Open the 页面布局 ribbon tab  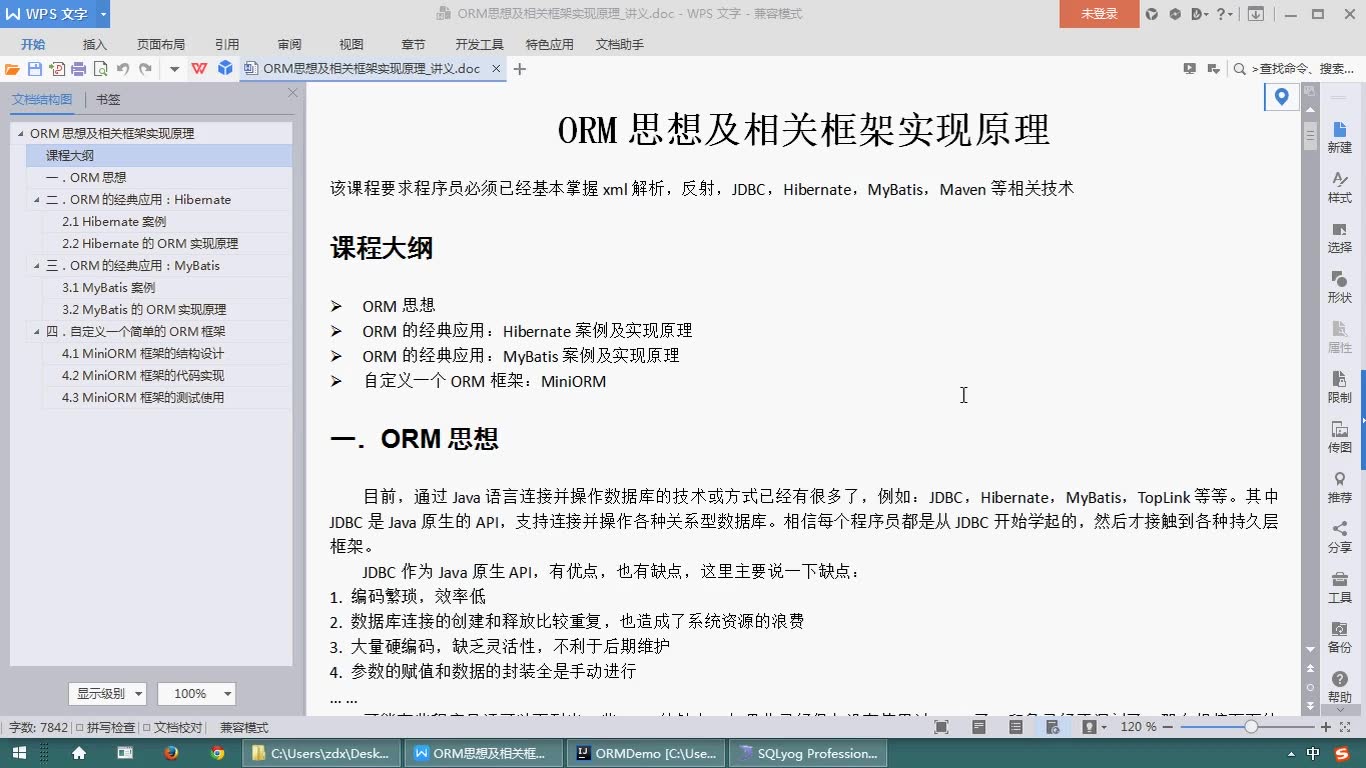click(161, 45)
